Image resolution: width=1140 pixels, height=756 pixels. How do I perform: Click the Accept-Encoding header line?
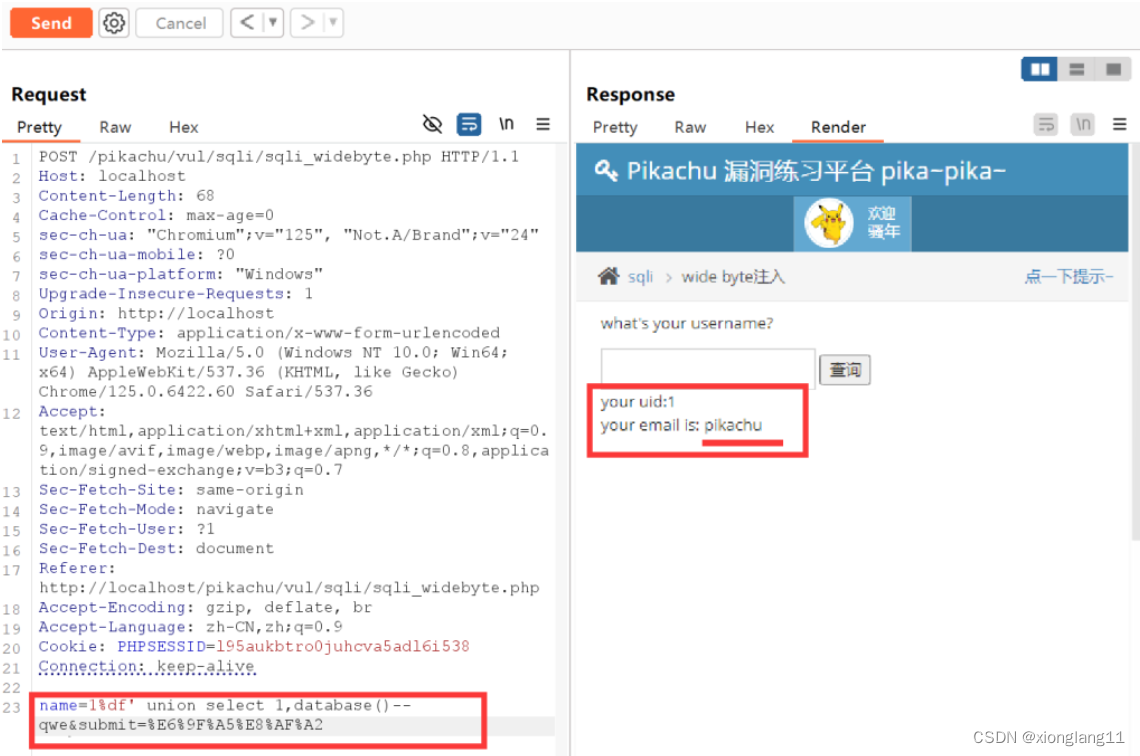point(205,607)
